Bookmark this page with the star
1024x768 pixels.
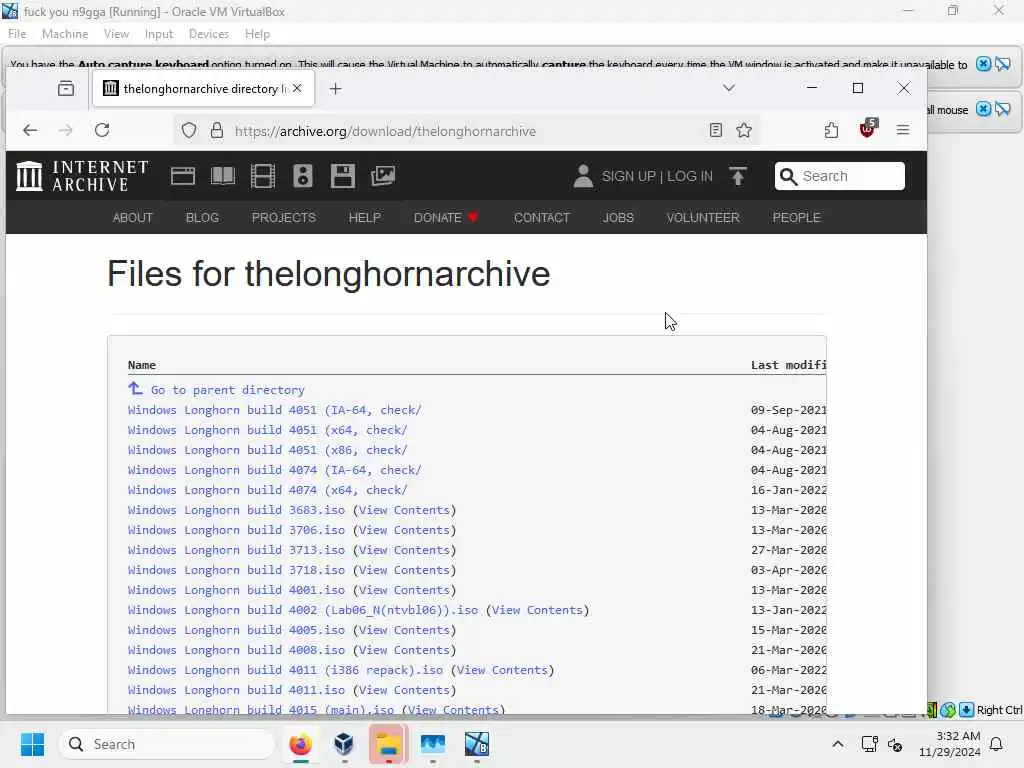(x=744, y=131)
